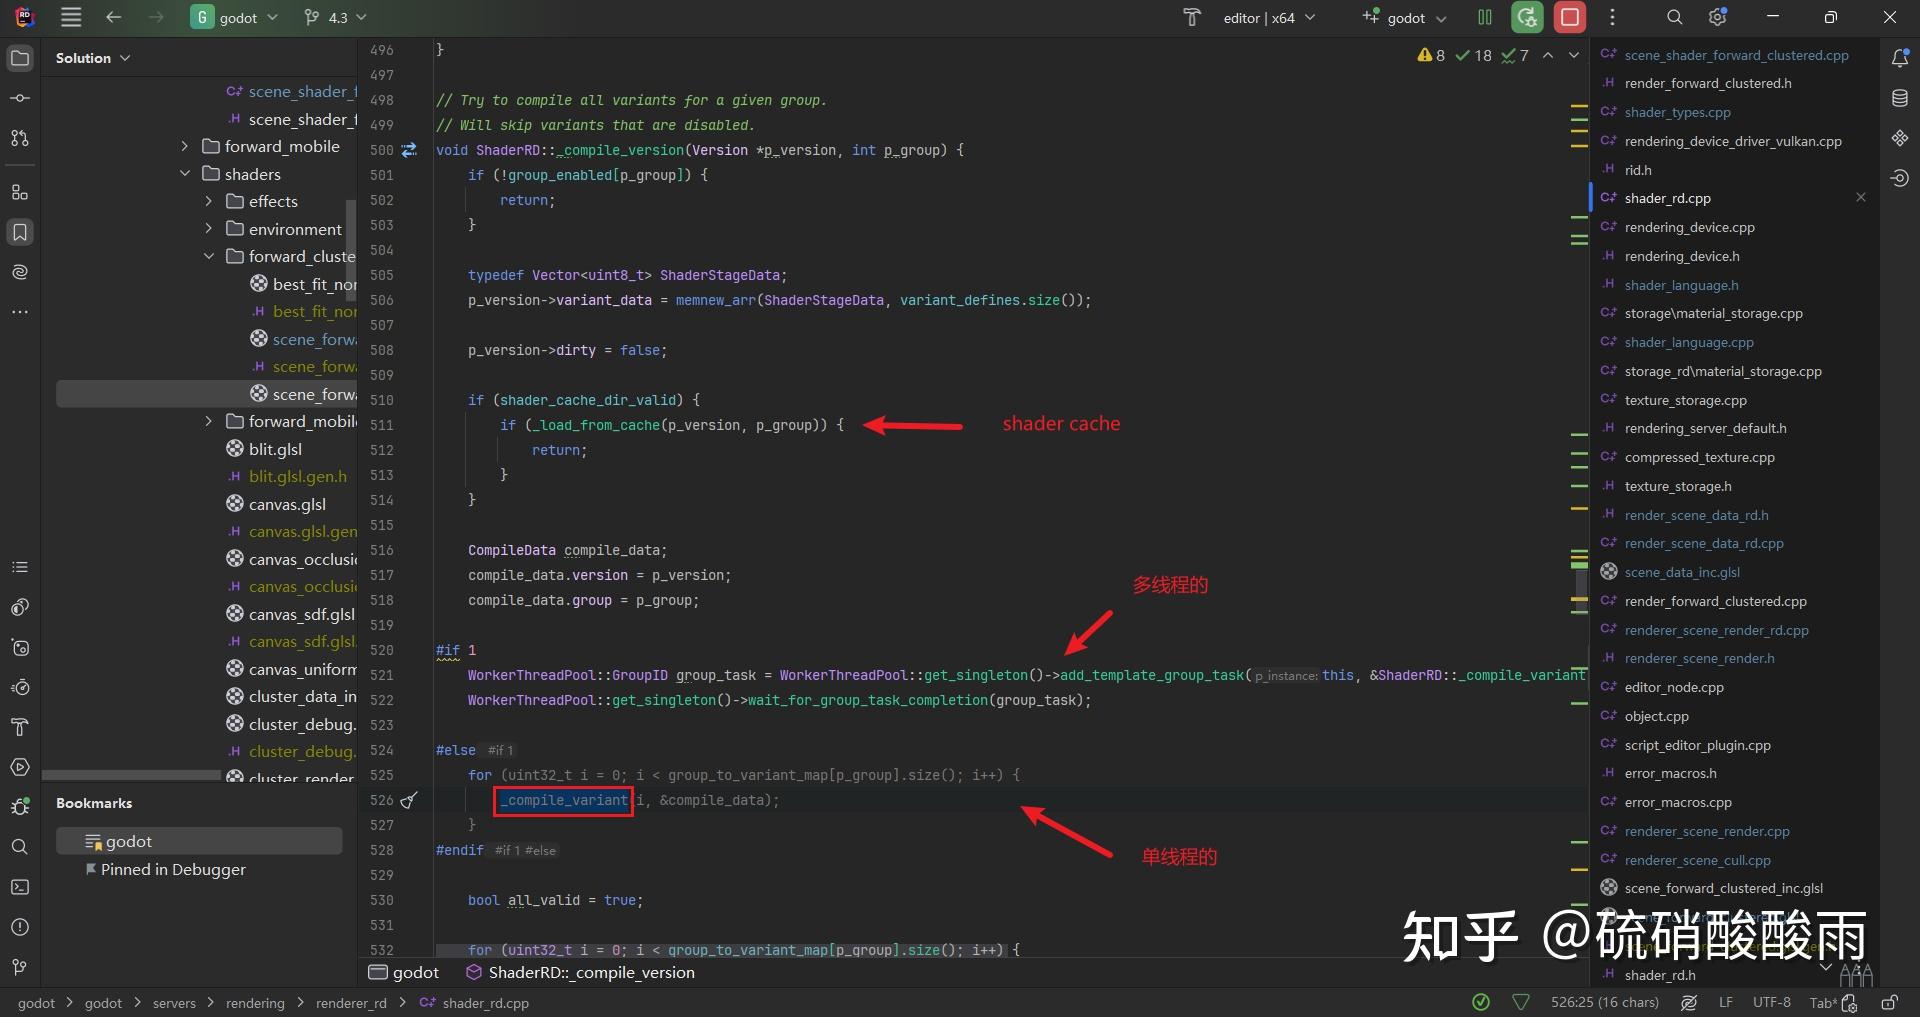The width and height of the screenshot is (1920, 1017).
Task: Open the Debug tool window bug icon
Action: (x=20, y=807)
